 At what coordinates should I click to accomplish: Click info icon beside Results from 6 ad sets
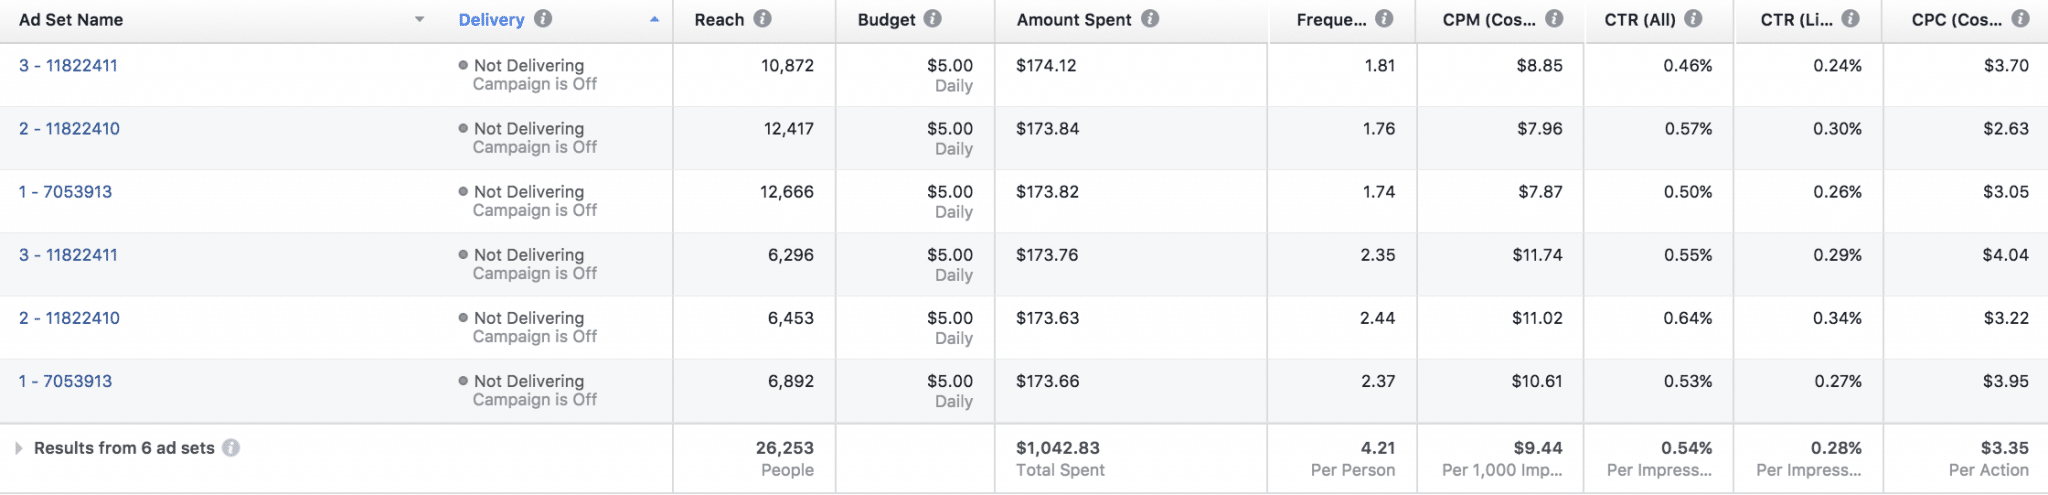pos(231,448)
